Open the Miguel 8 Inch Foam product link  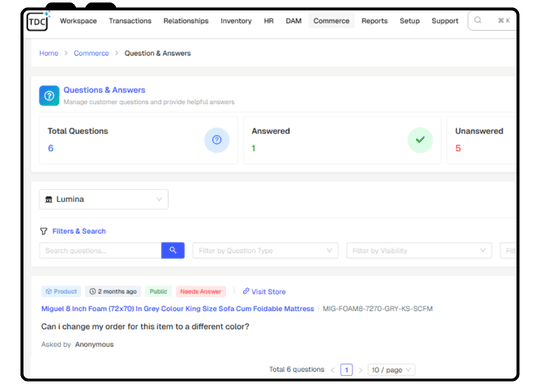(x=178, y=309)
